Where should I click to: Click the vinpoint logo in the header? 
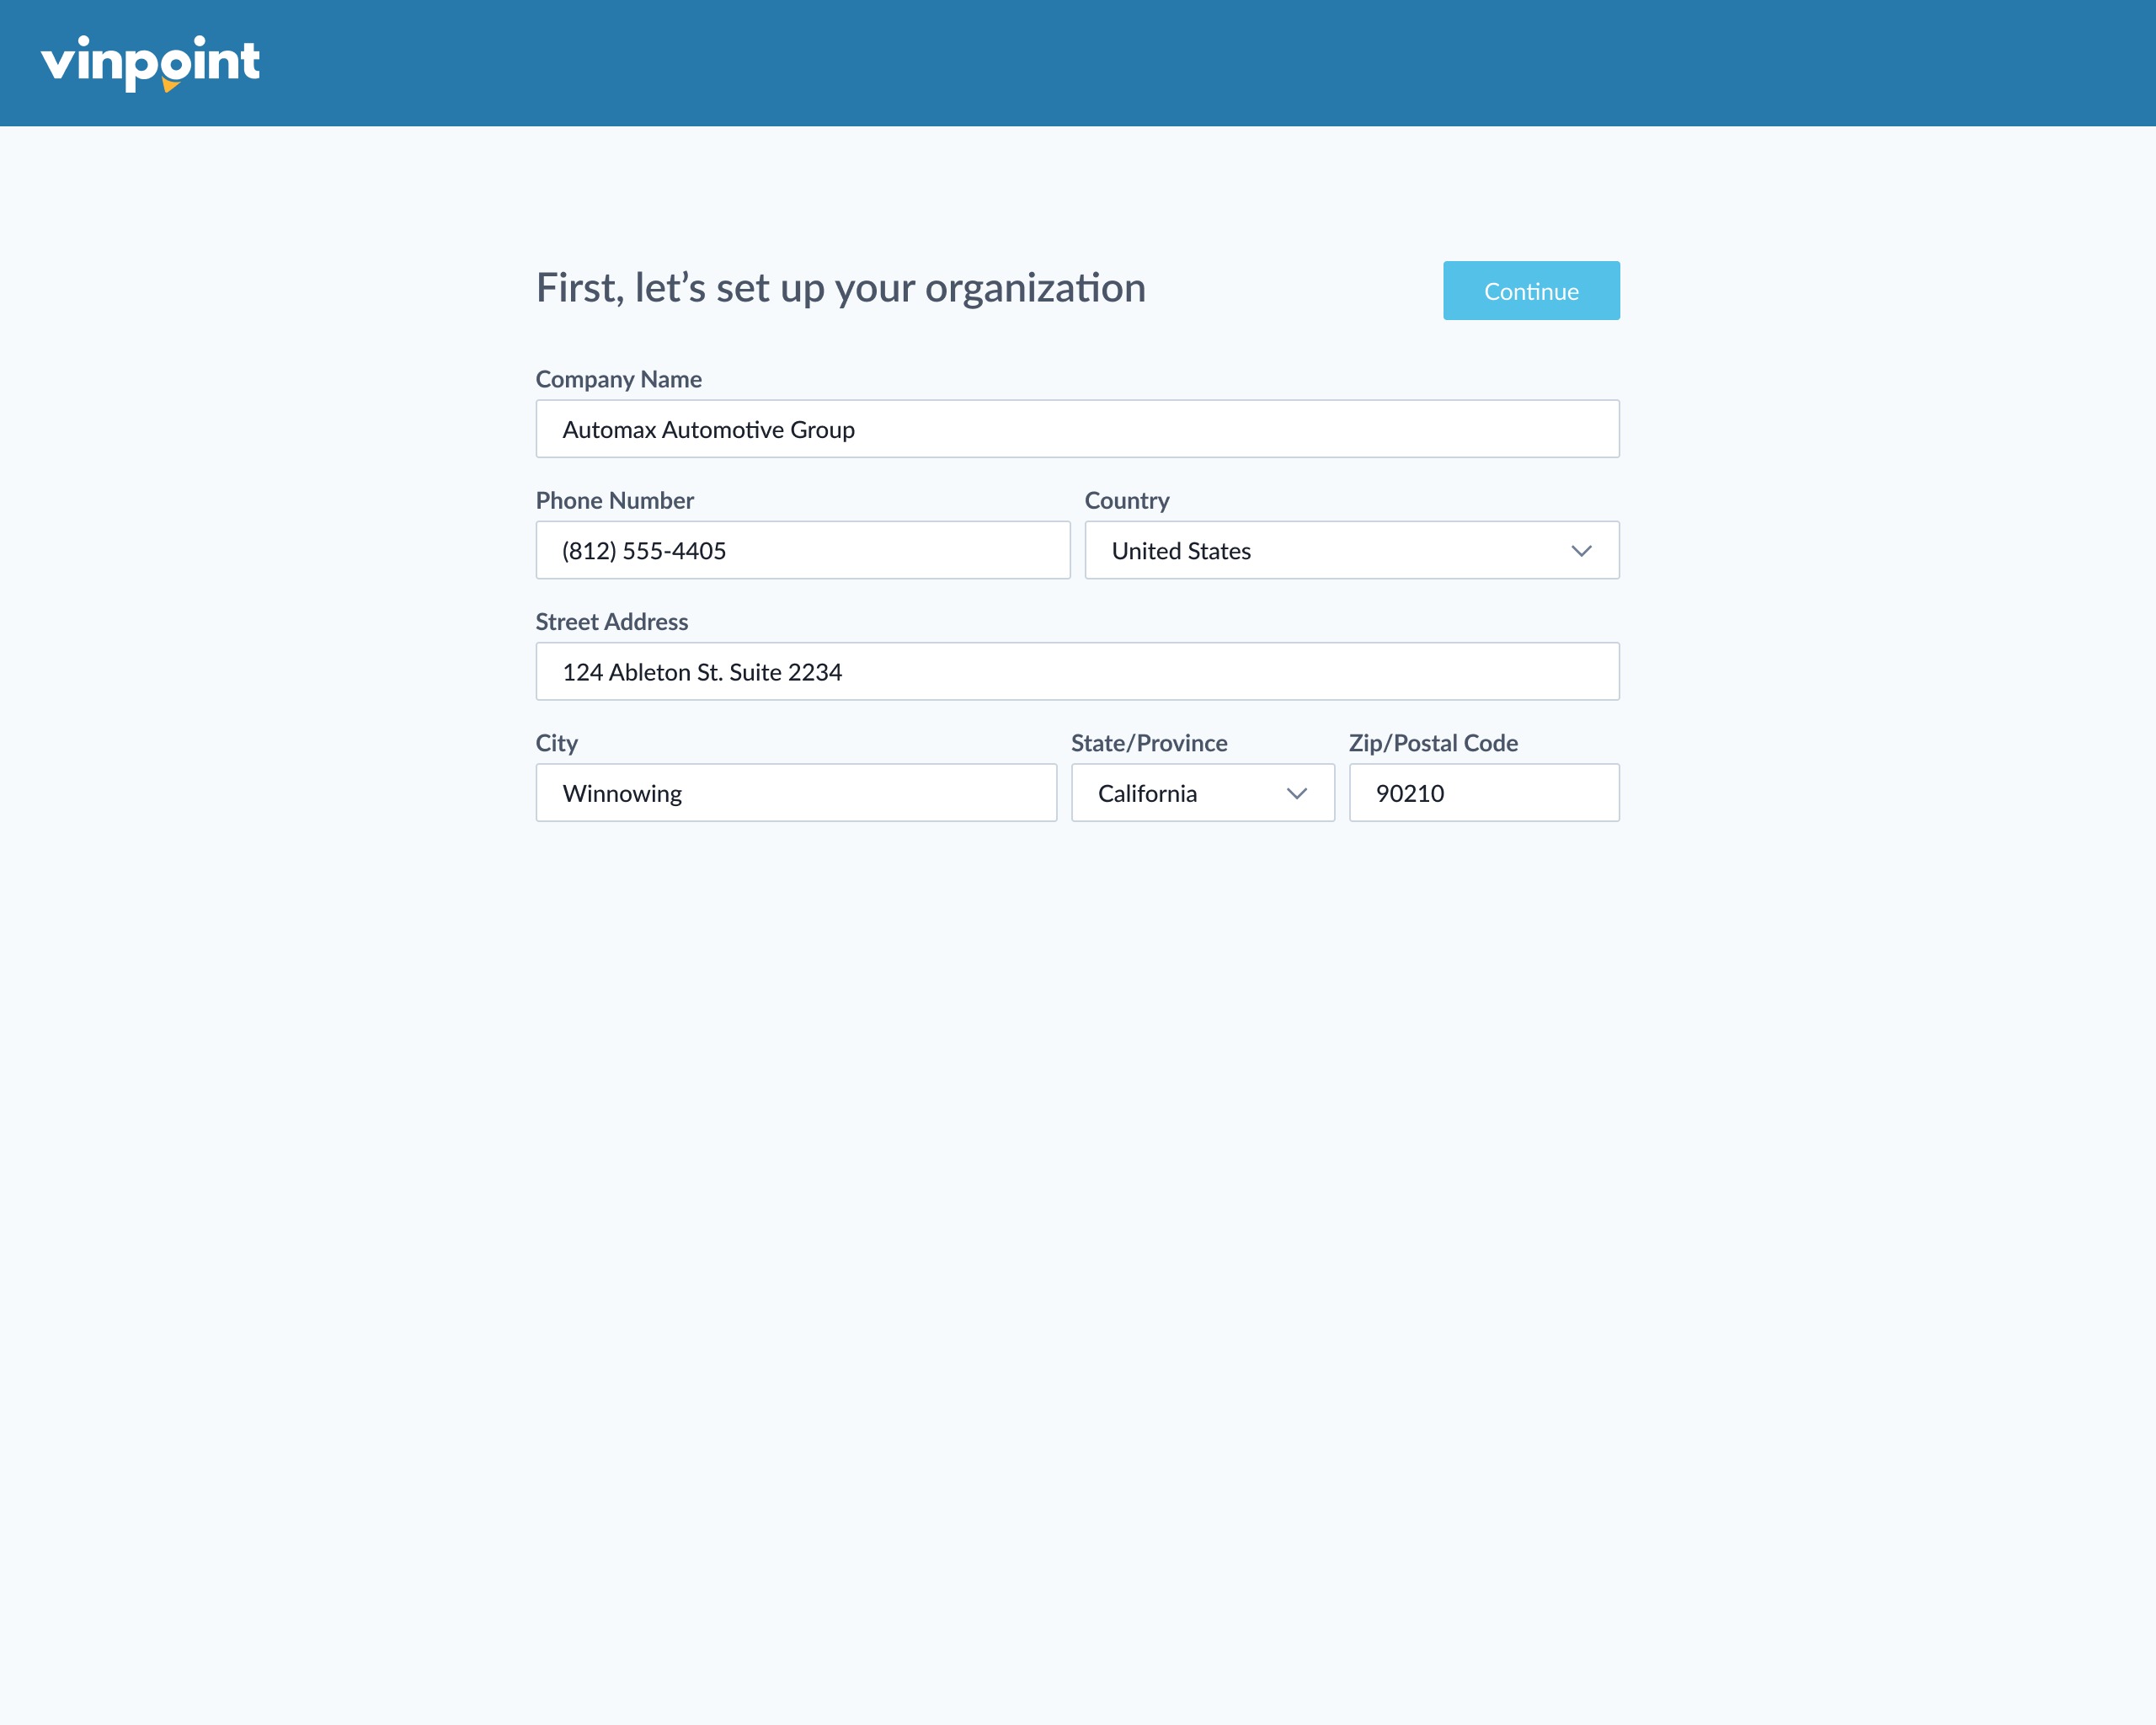click(150, 62)
